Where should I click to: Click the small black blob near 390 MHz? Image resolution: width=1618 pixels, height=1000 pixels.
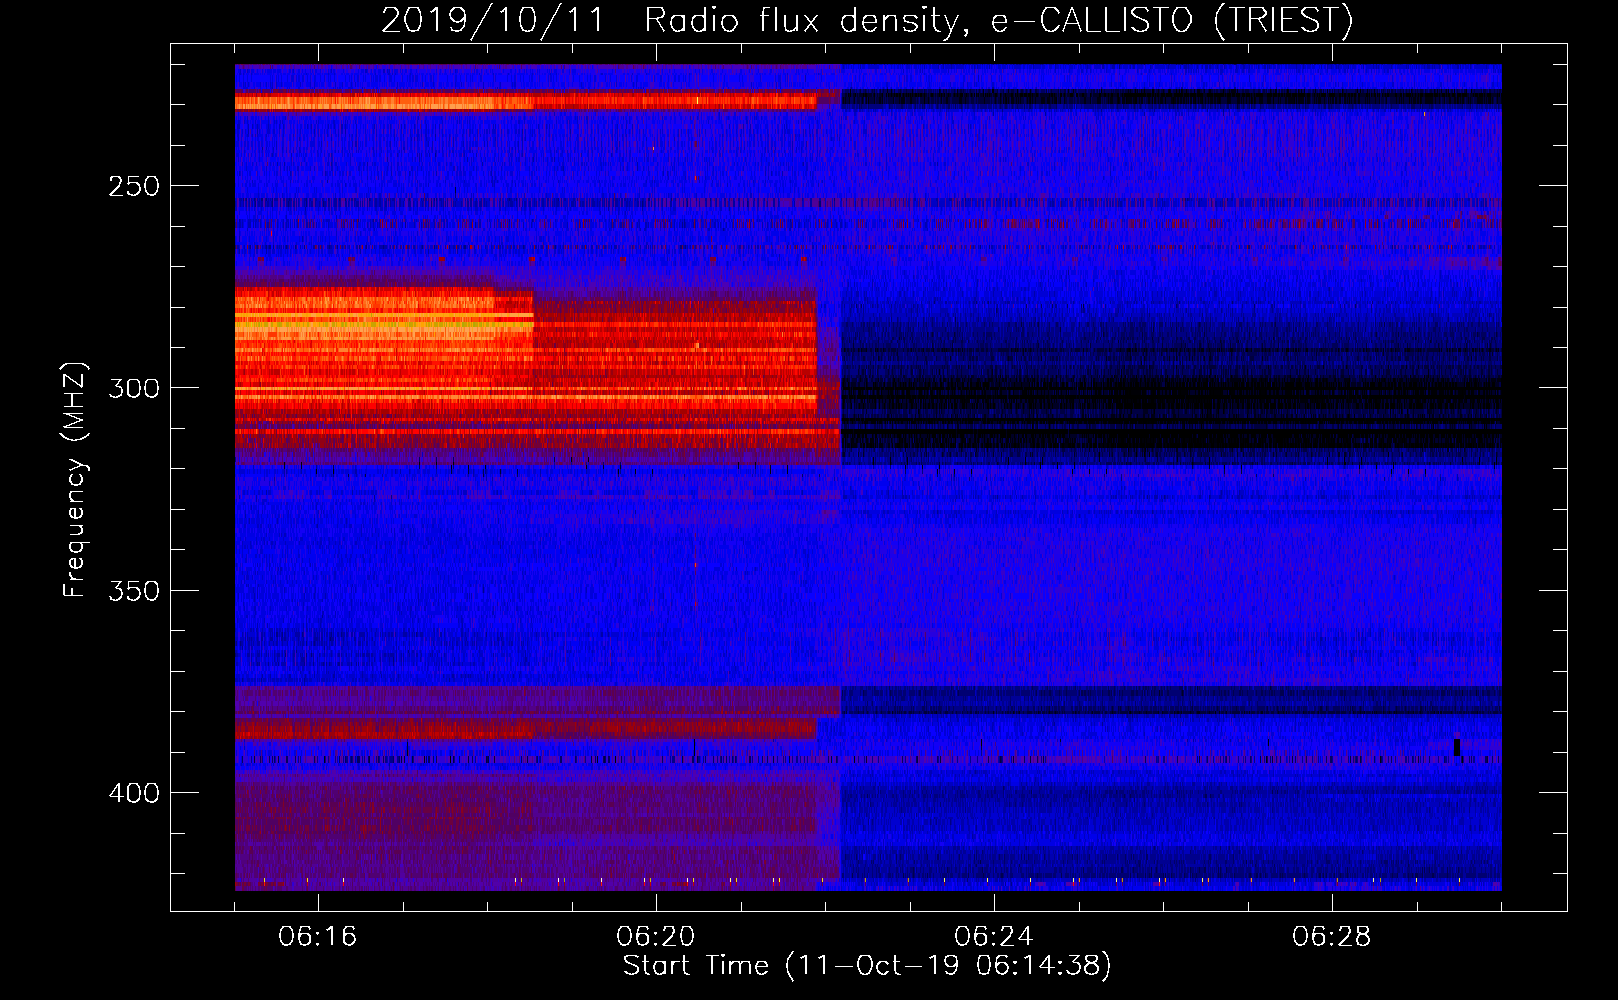[x=1457, y=747]
